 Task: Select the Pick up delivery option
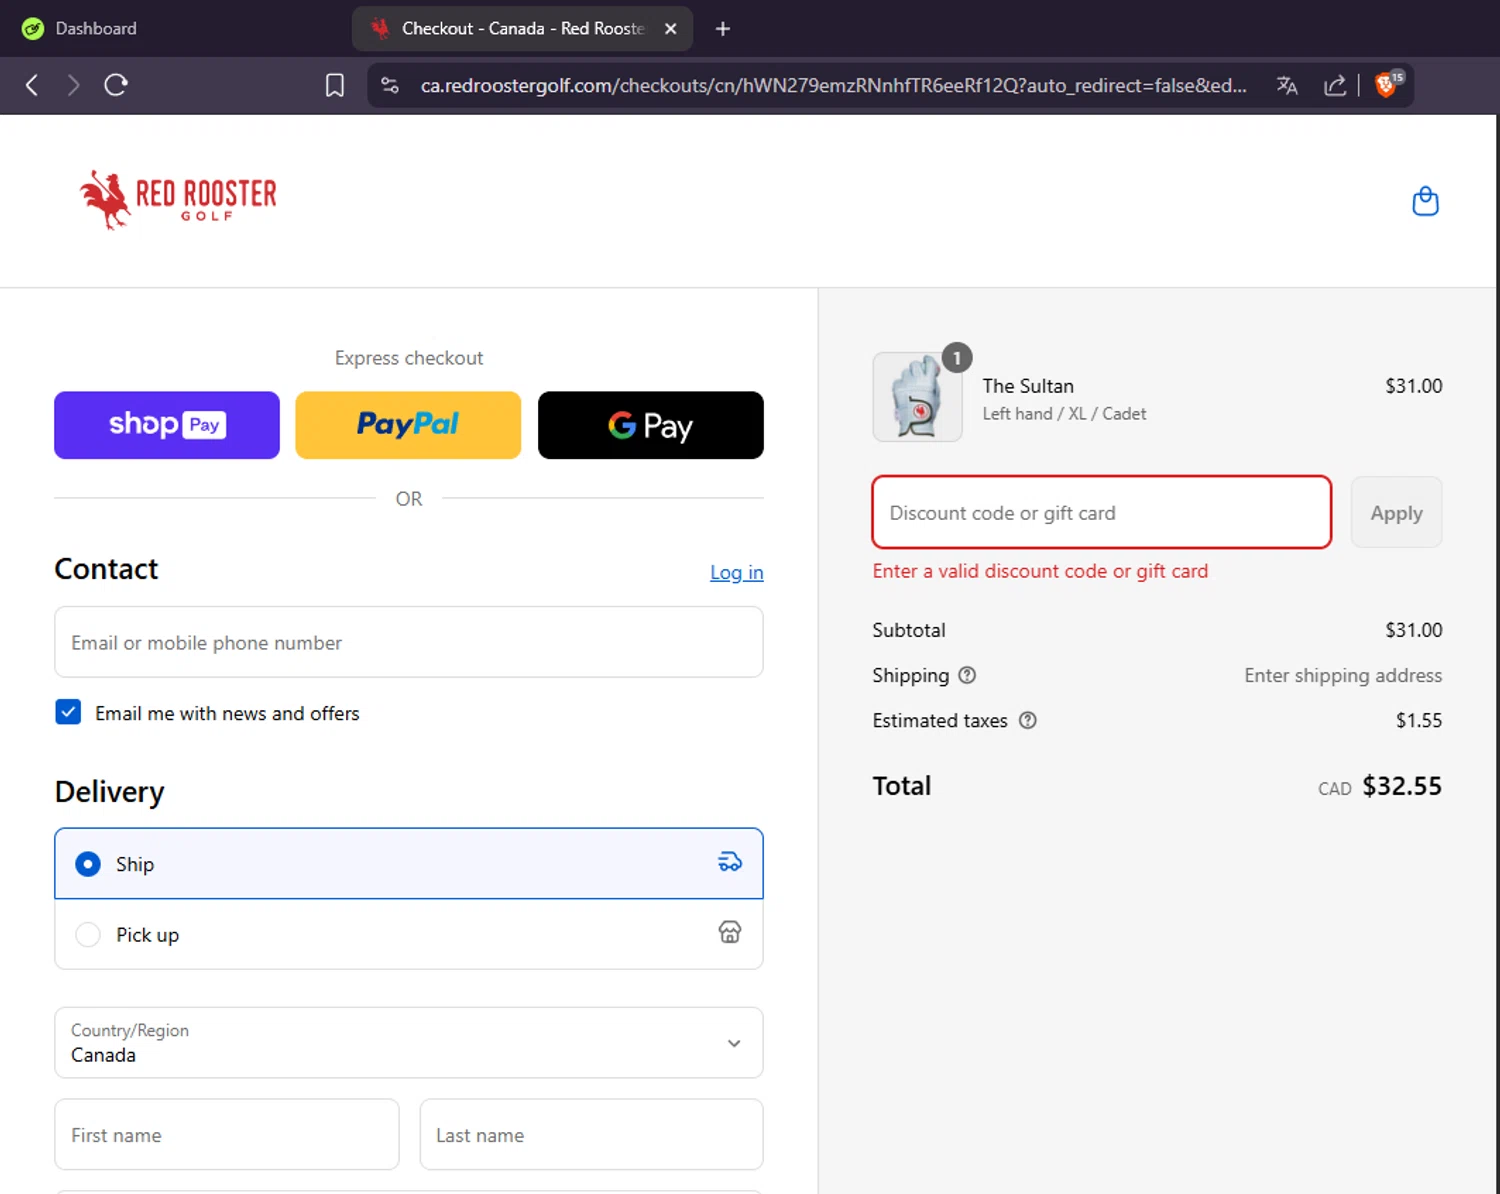[x=409, y=934]
